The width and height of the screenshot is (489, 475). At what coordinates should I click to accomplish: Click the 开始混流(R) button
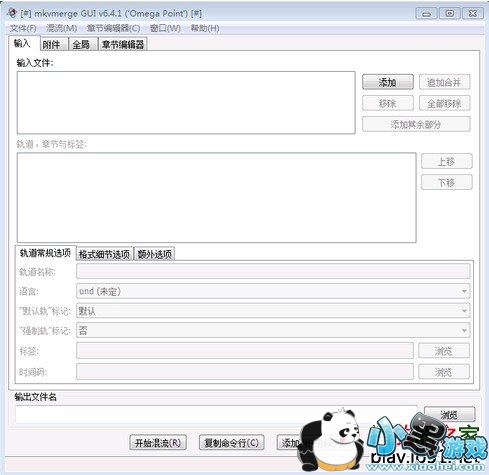(x=158, y=443)
